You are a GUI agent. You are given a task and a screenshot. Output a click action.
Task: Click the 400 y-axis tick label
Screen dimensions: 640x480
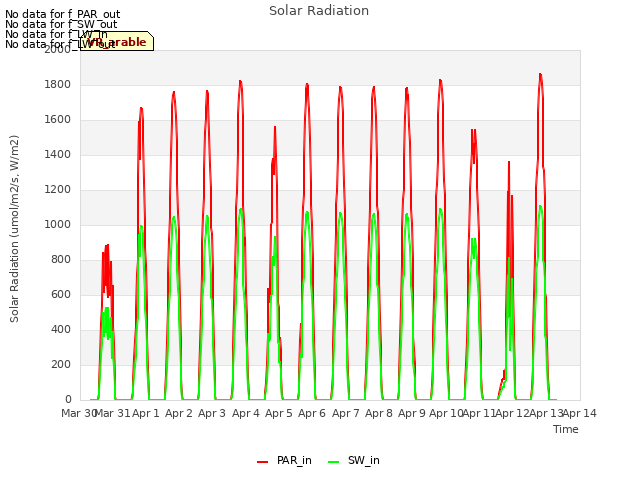[x=61, y=330]
